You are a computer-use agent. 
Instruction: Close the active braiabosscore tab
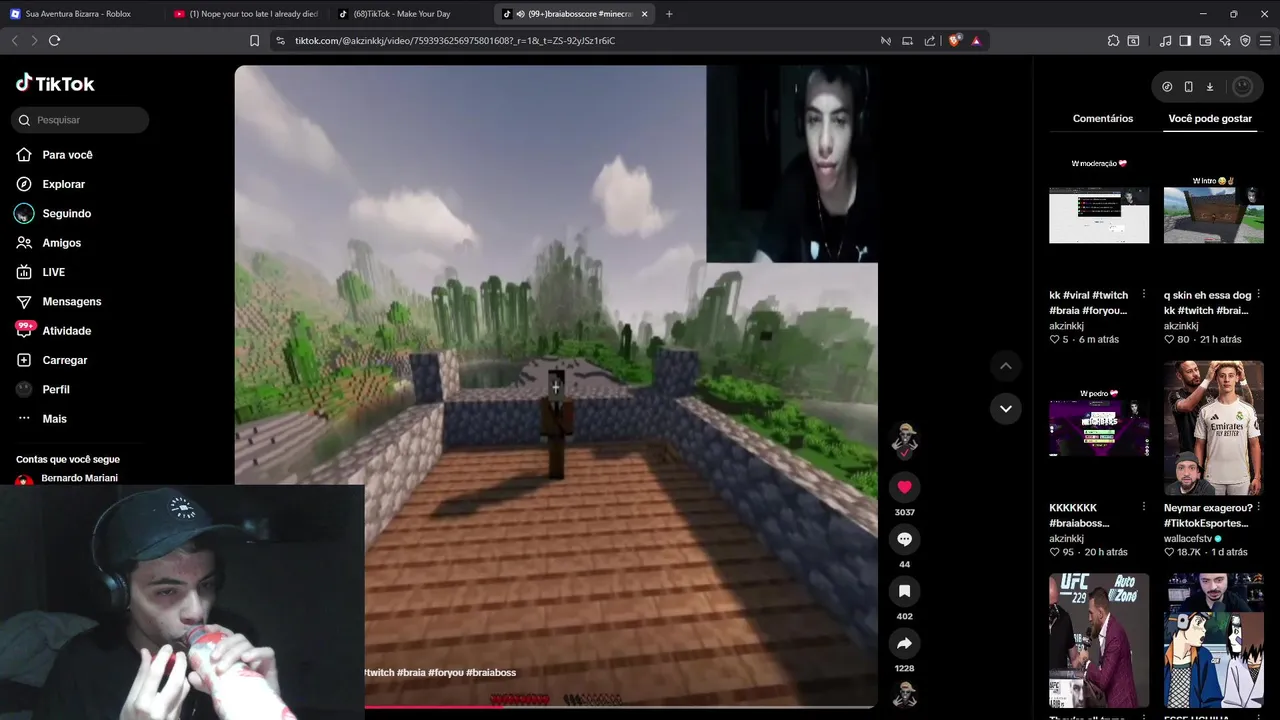coord(644,14)
